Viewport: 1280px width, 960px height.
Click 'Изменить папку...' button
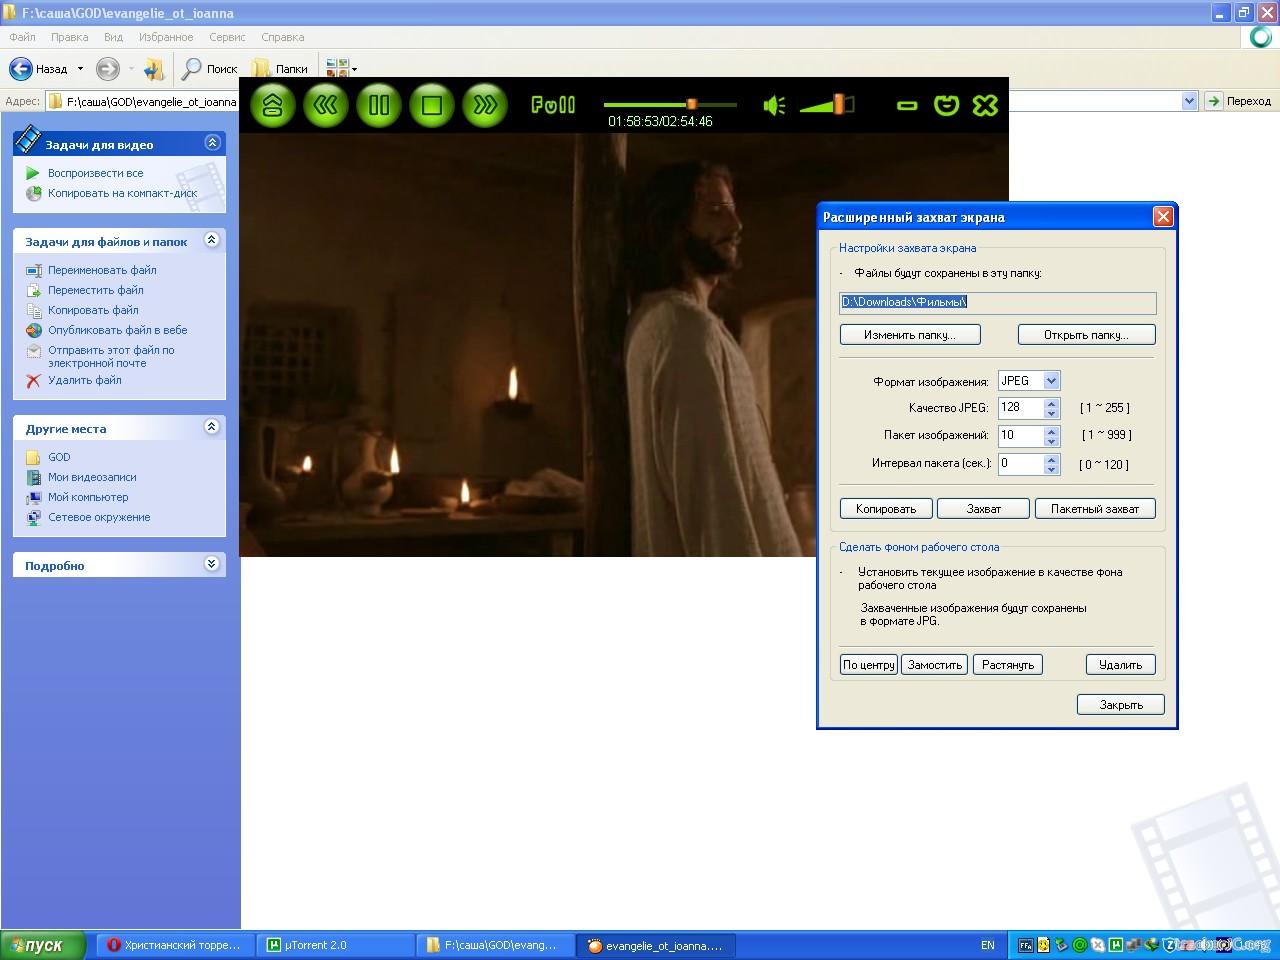(909, 335)
